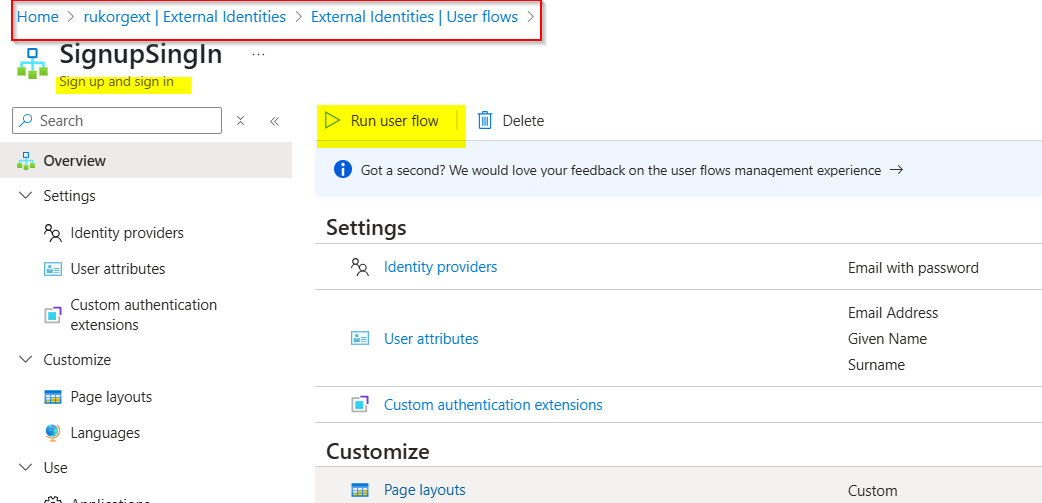Click the Page layouts icon in Customize table
Image resolution: width=1042 pixels, height=503 pixels.
click(x=360, y=490)
